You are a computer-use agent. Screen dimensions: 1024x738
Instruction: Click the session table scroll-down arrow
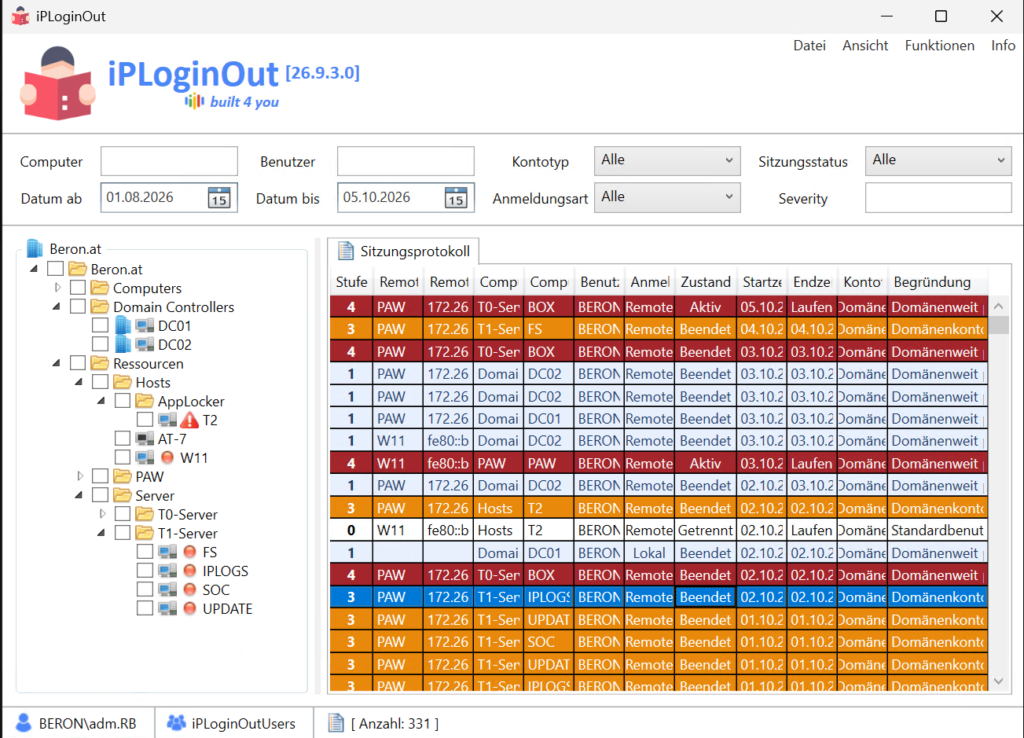tap(999, 681)
